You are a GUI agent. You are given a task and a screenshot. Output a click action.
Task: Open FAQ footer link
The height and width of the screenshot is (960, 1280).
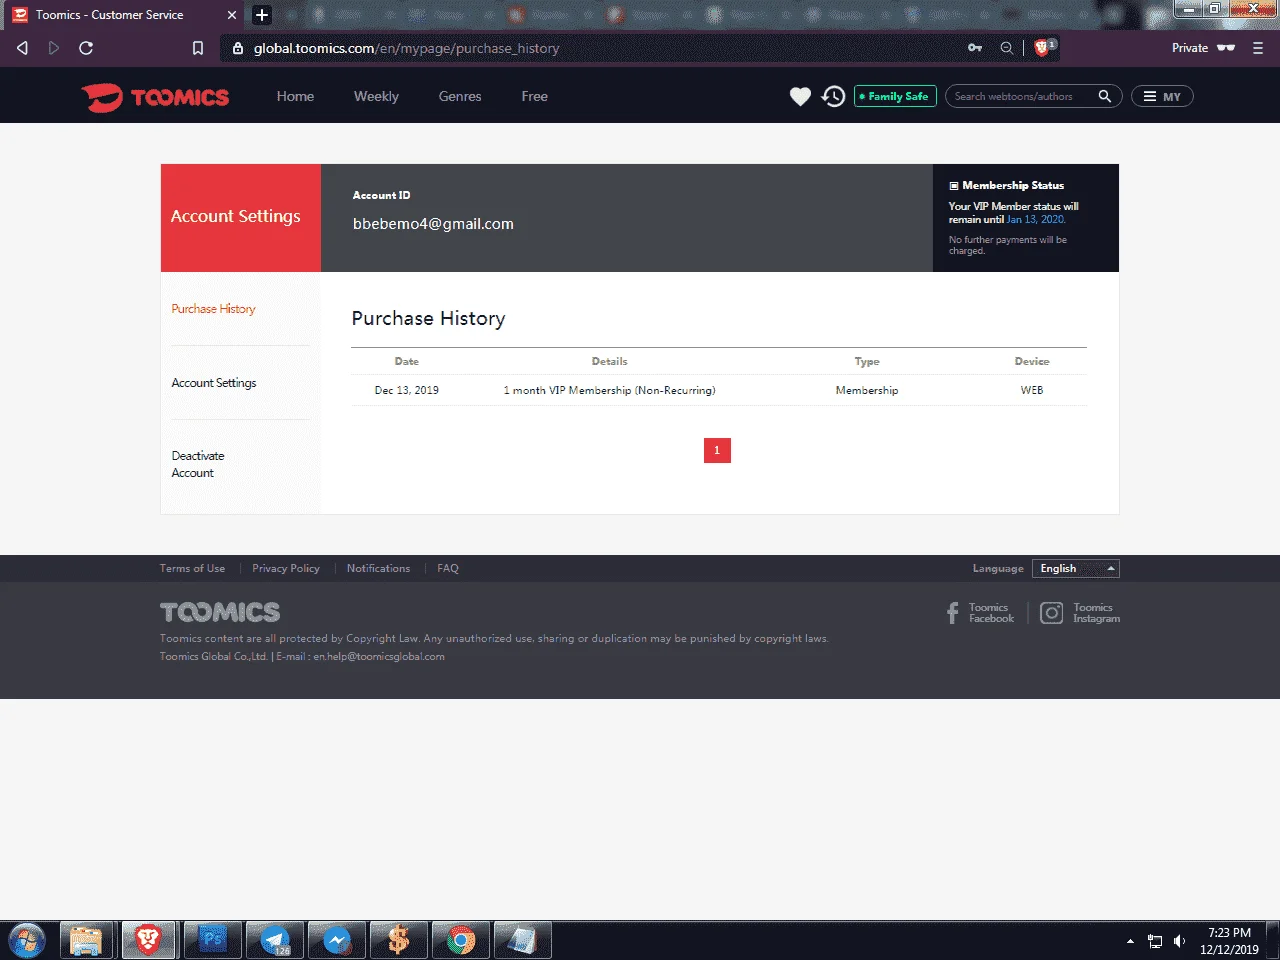[448, 568]
